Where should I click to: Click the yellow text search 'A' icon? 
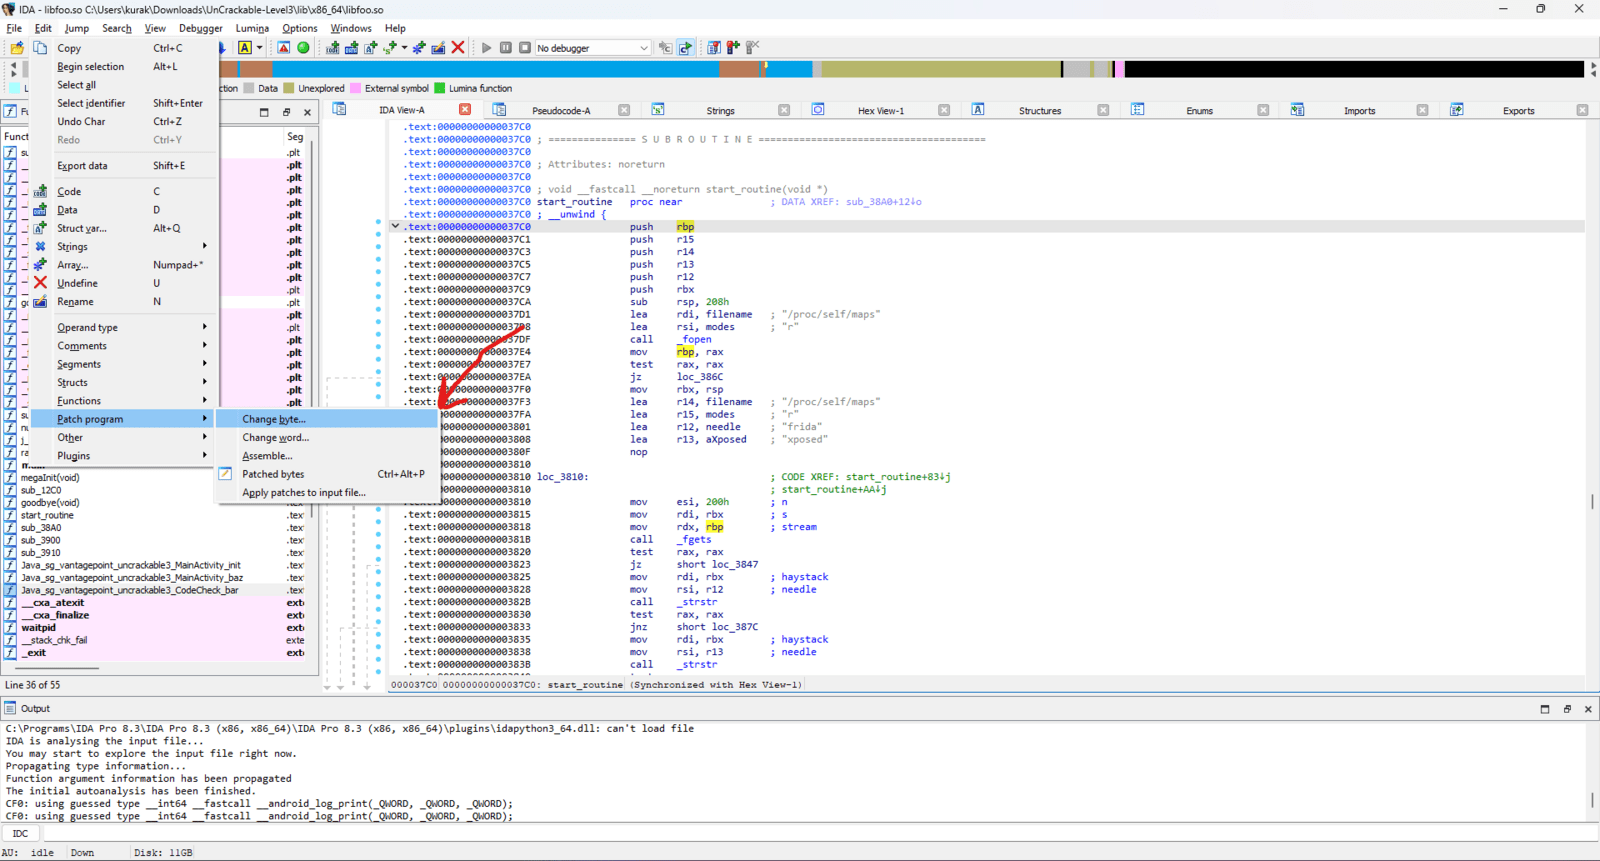(245, 48)
